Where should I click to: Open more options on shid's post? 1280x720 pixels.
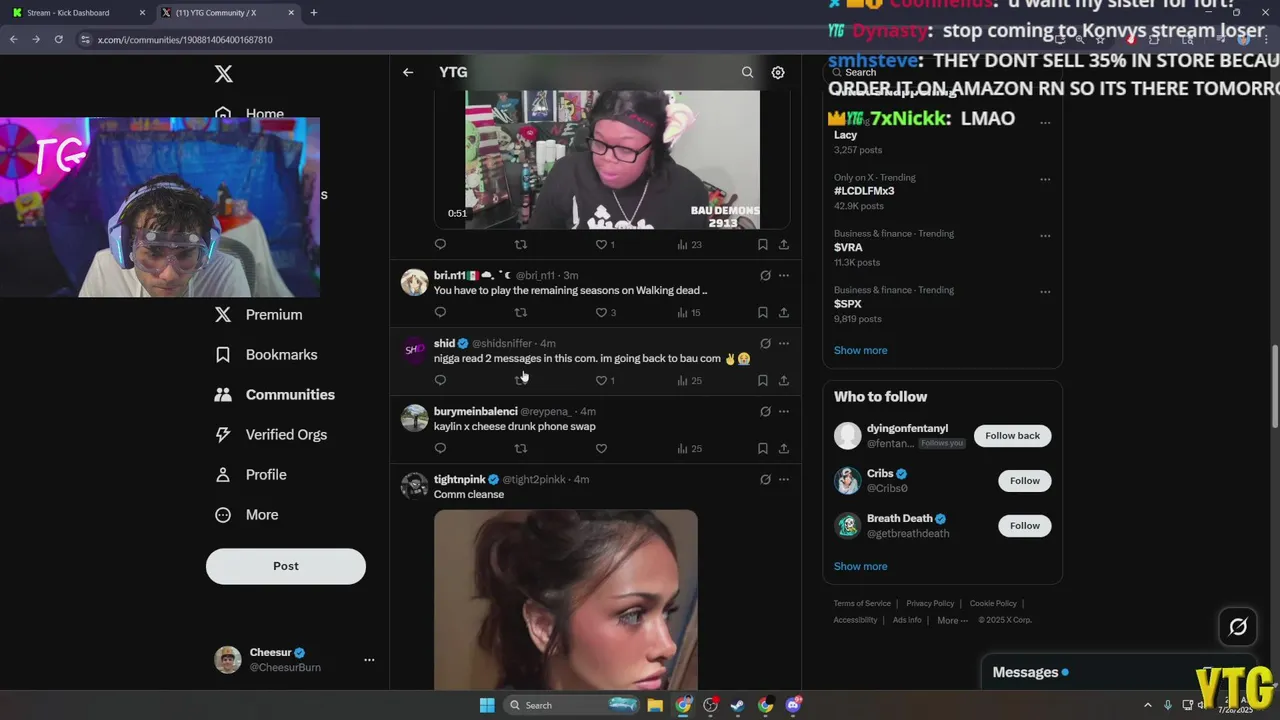784,343
